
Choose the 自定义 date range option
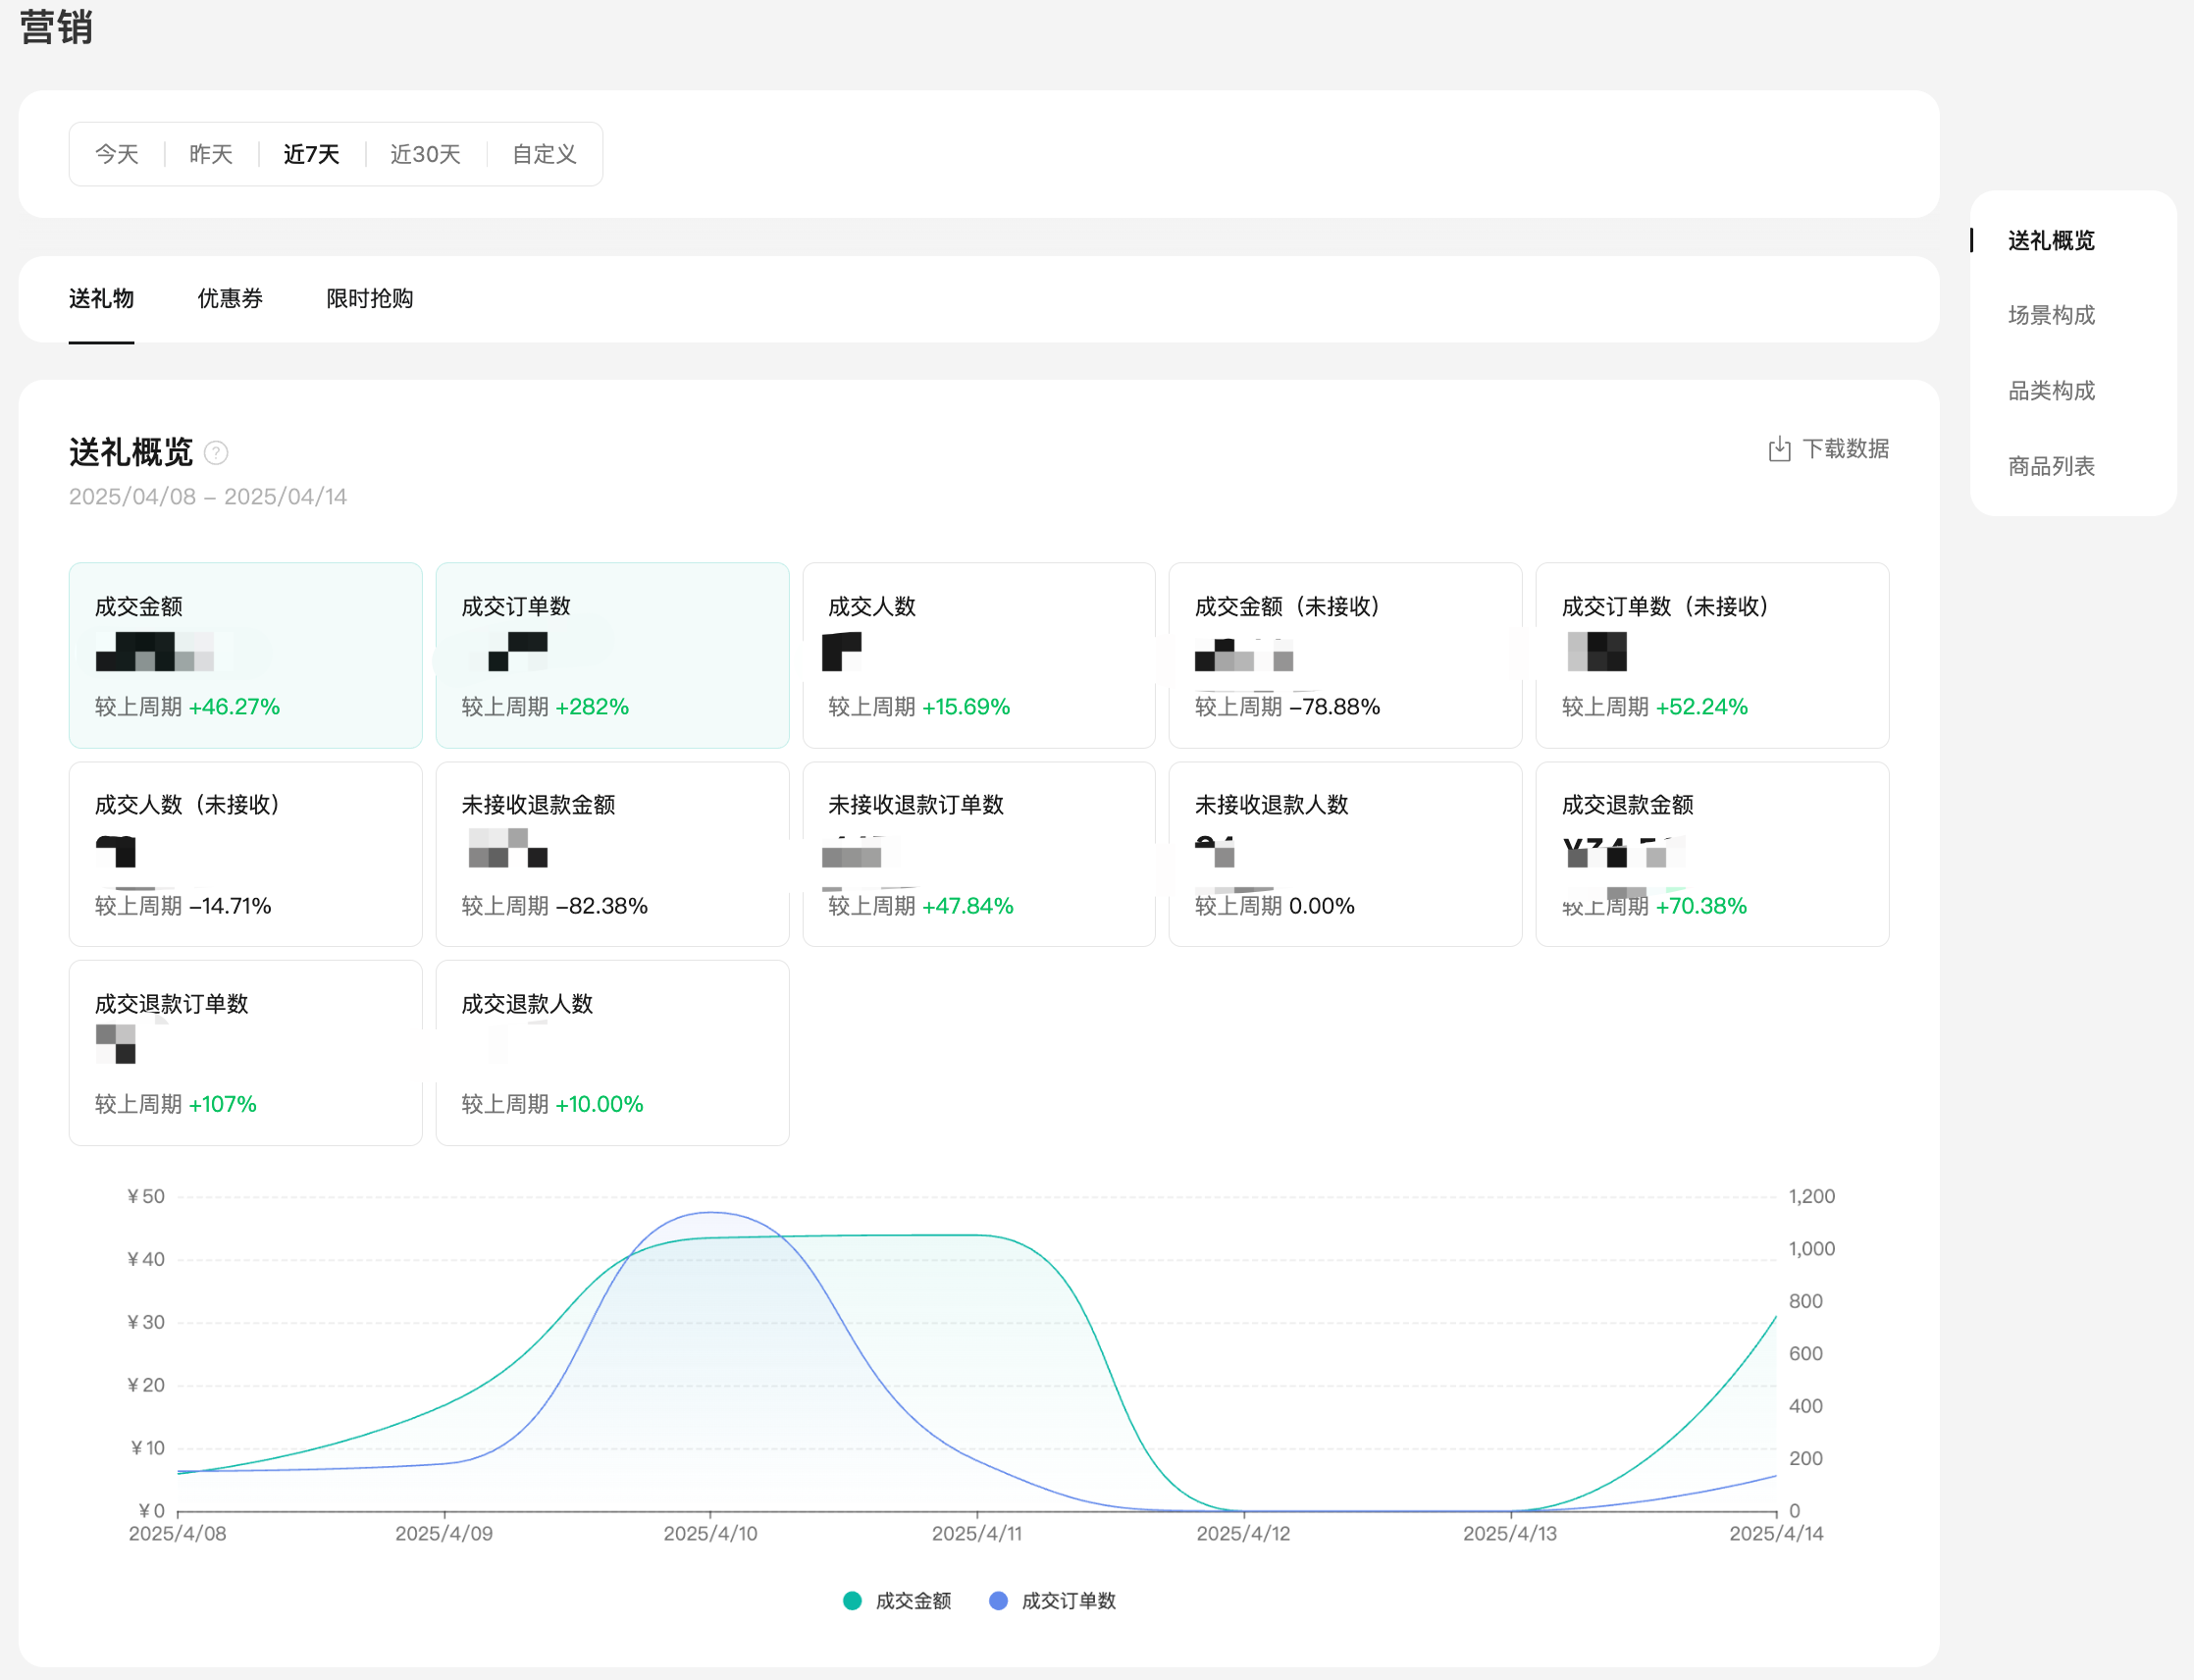544,154
